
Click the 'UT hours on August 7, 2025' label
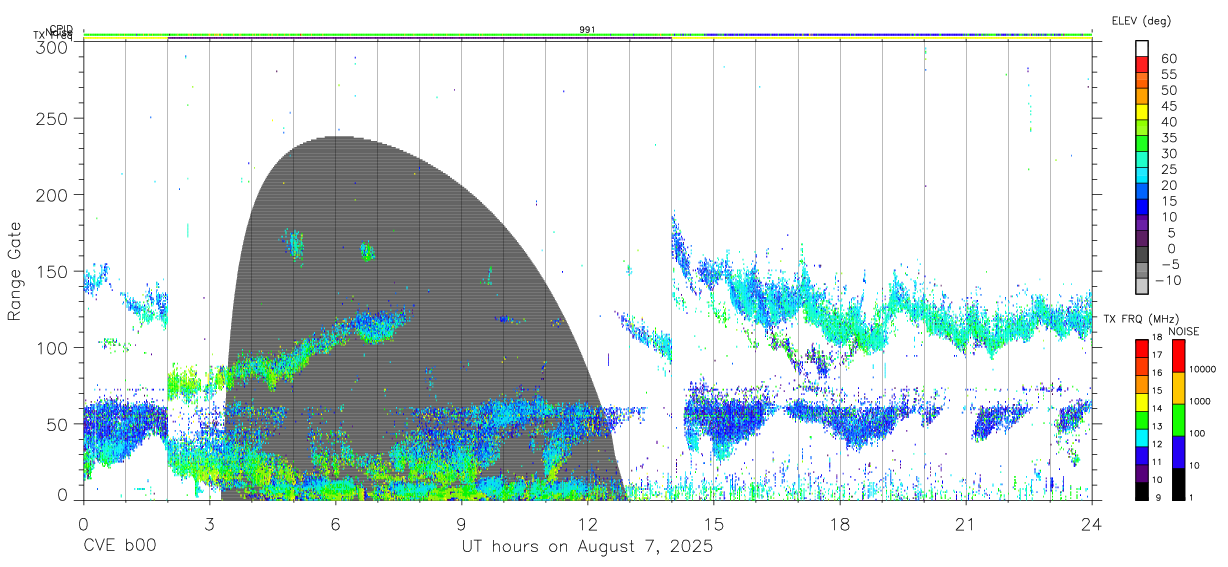587,547
